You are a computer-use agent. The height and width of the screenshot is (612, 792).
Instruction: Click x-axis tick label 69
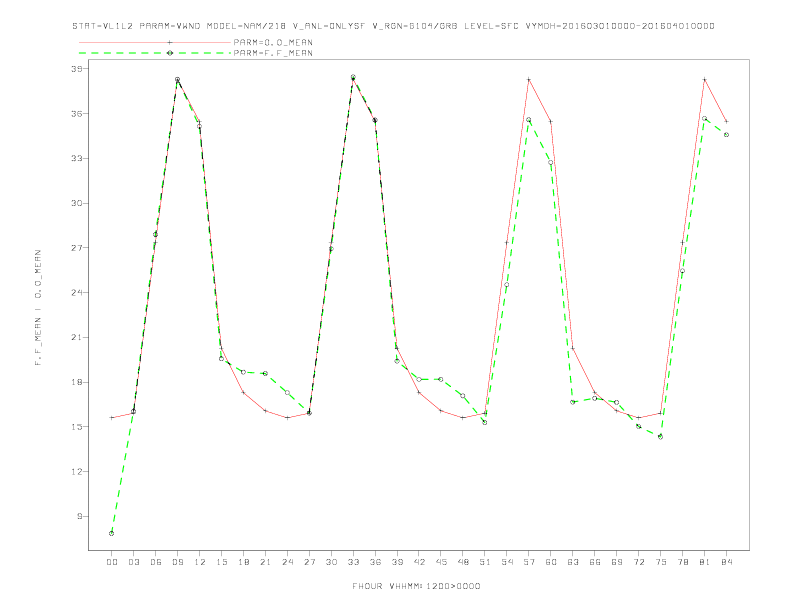[617, 562]
